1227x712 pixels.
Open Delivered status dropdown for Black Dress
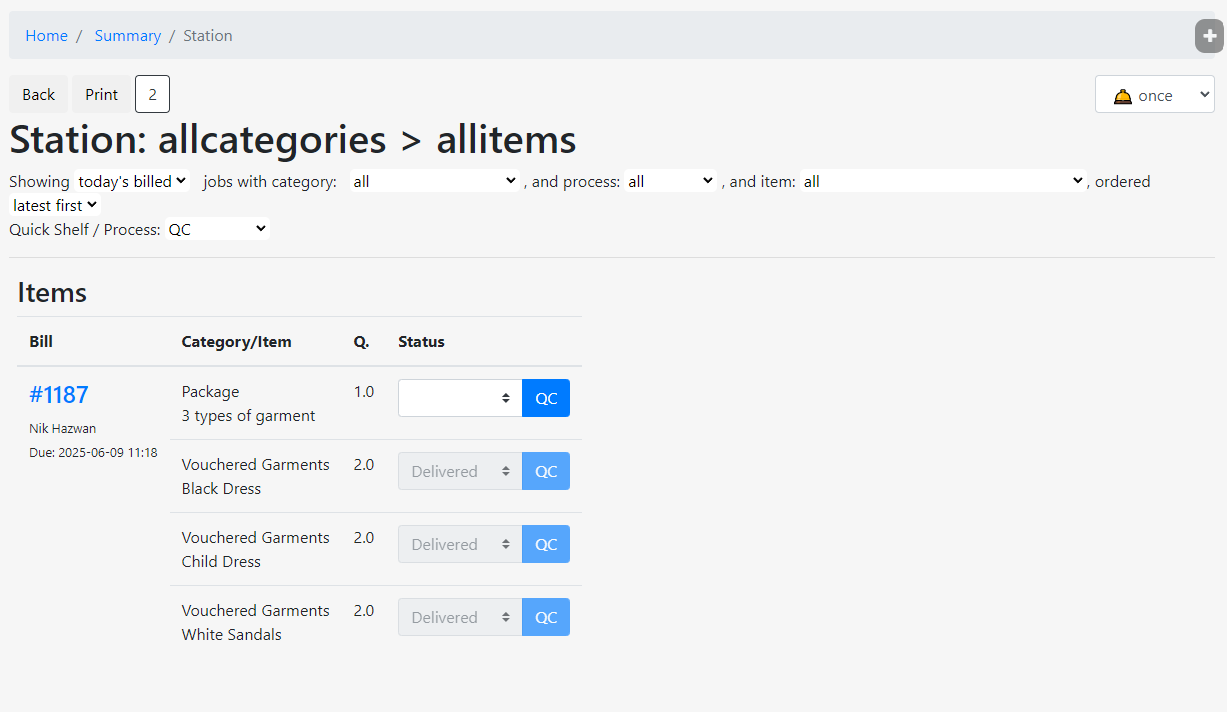point(460,471)
